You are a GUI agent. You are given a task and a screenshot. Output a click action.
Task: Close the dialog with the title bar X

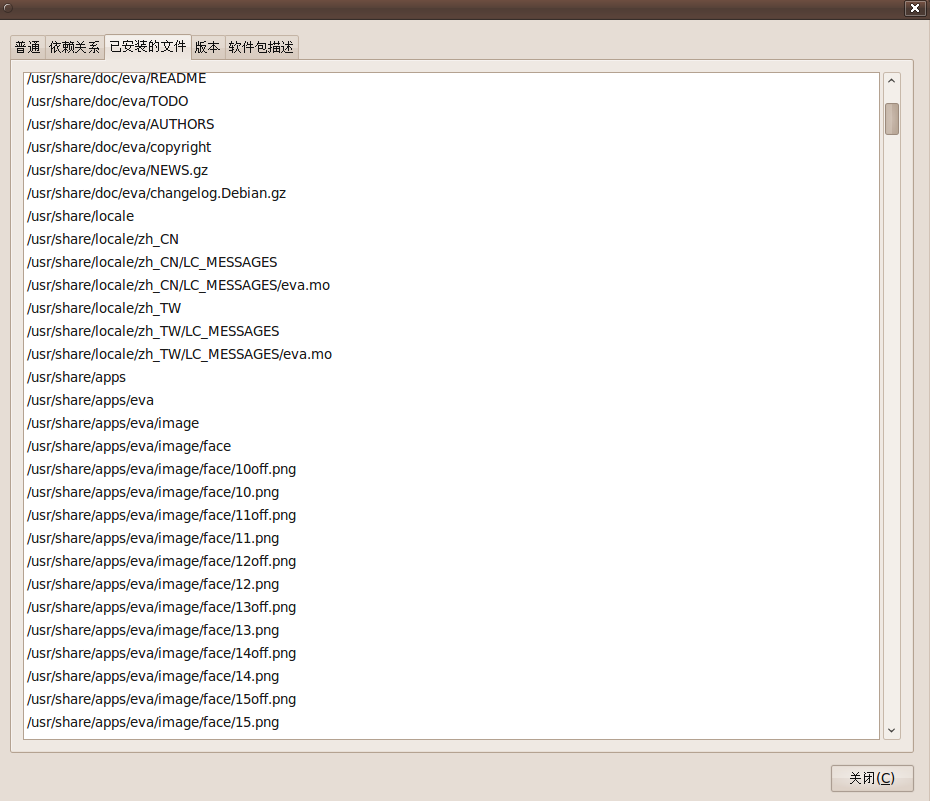click(915, 8)
